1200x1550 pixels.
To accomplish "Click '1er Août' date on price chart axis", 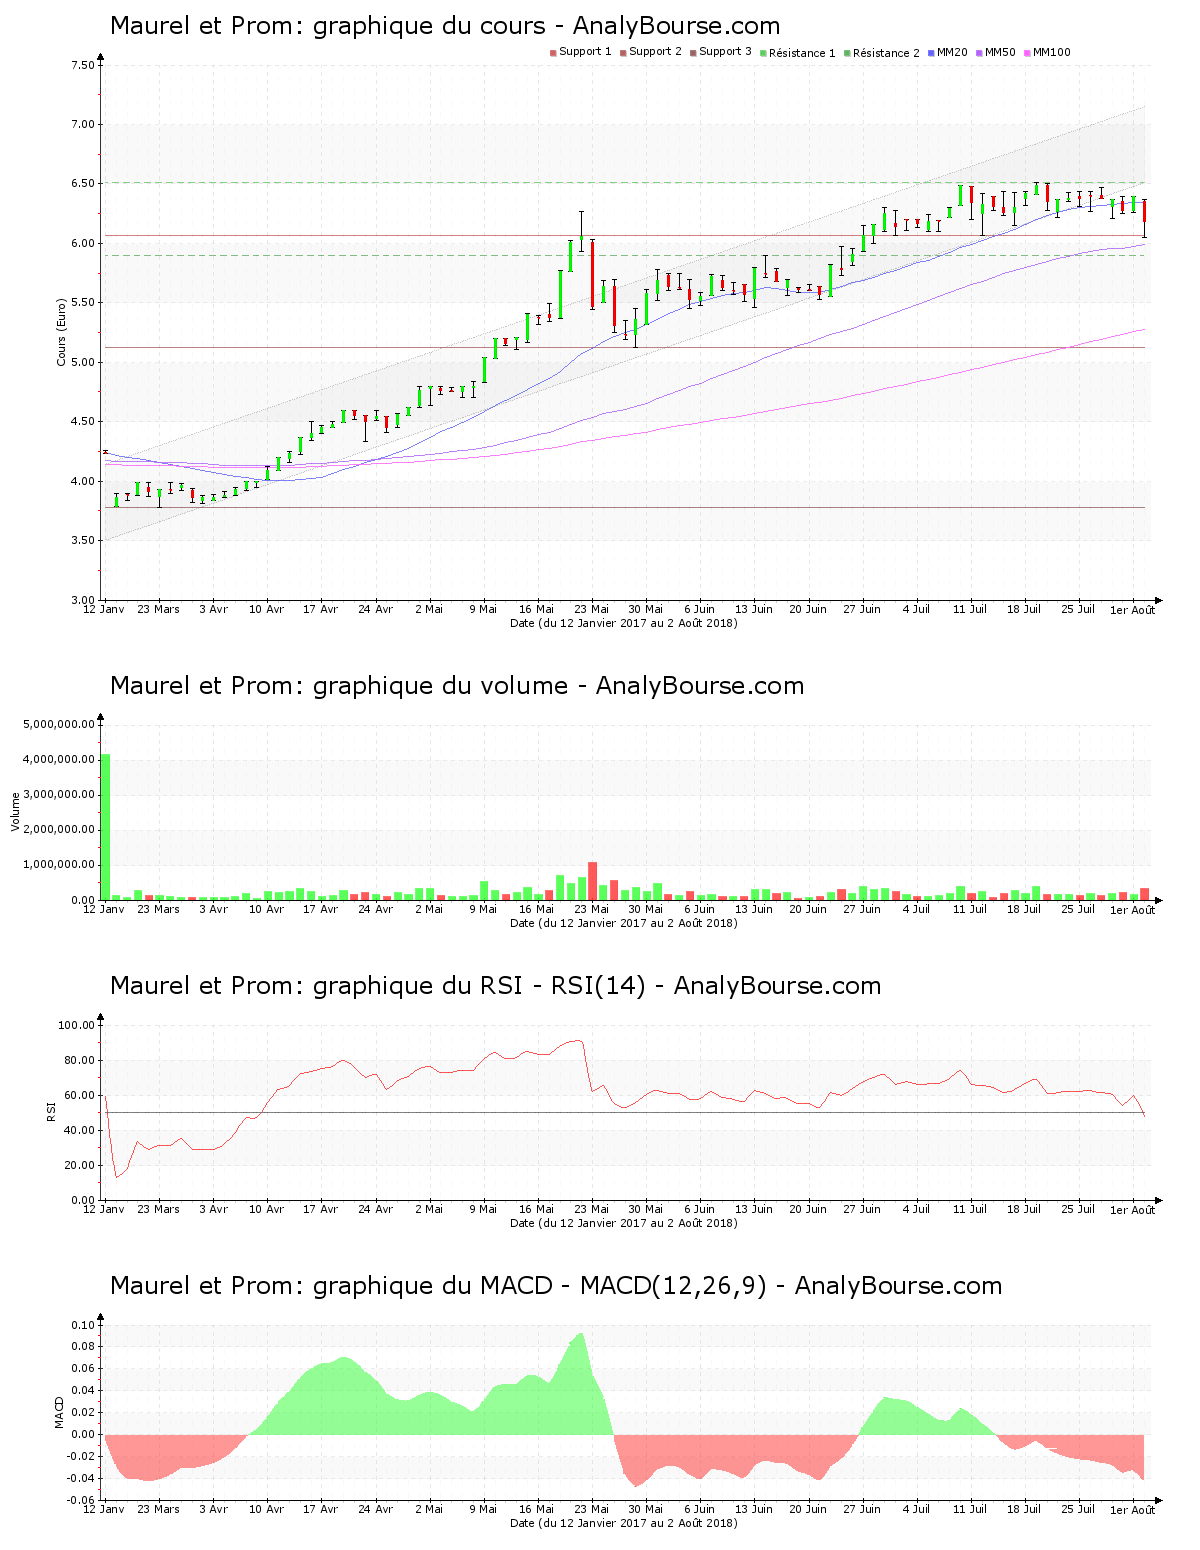I will (x=1132, y=610).
